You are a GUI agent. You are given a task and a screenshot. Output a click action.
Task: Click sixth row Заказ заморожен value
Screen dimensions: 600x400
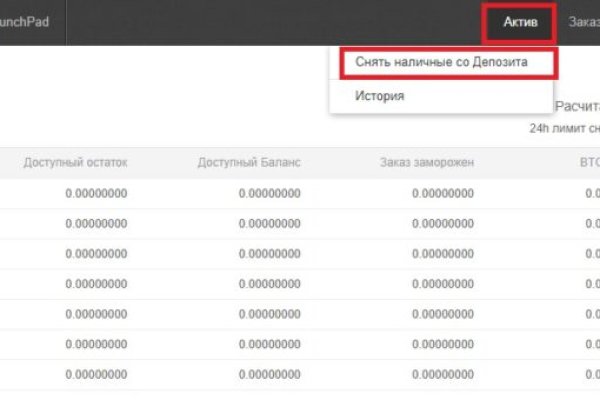pos(443,344)
